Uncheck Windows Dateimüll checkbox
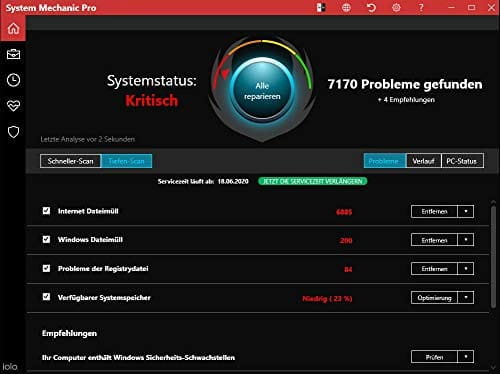The image size is (500, 374). click(x=46, y=239)
